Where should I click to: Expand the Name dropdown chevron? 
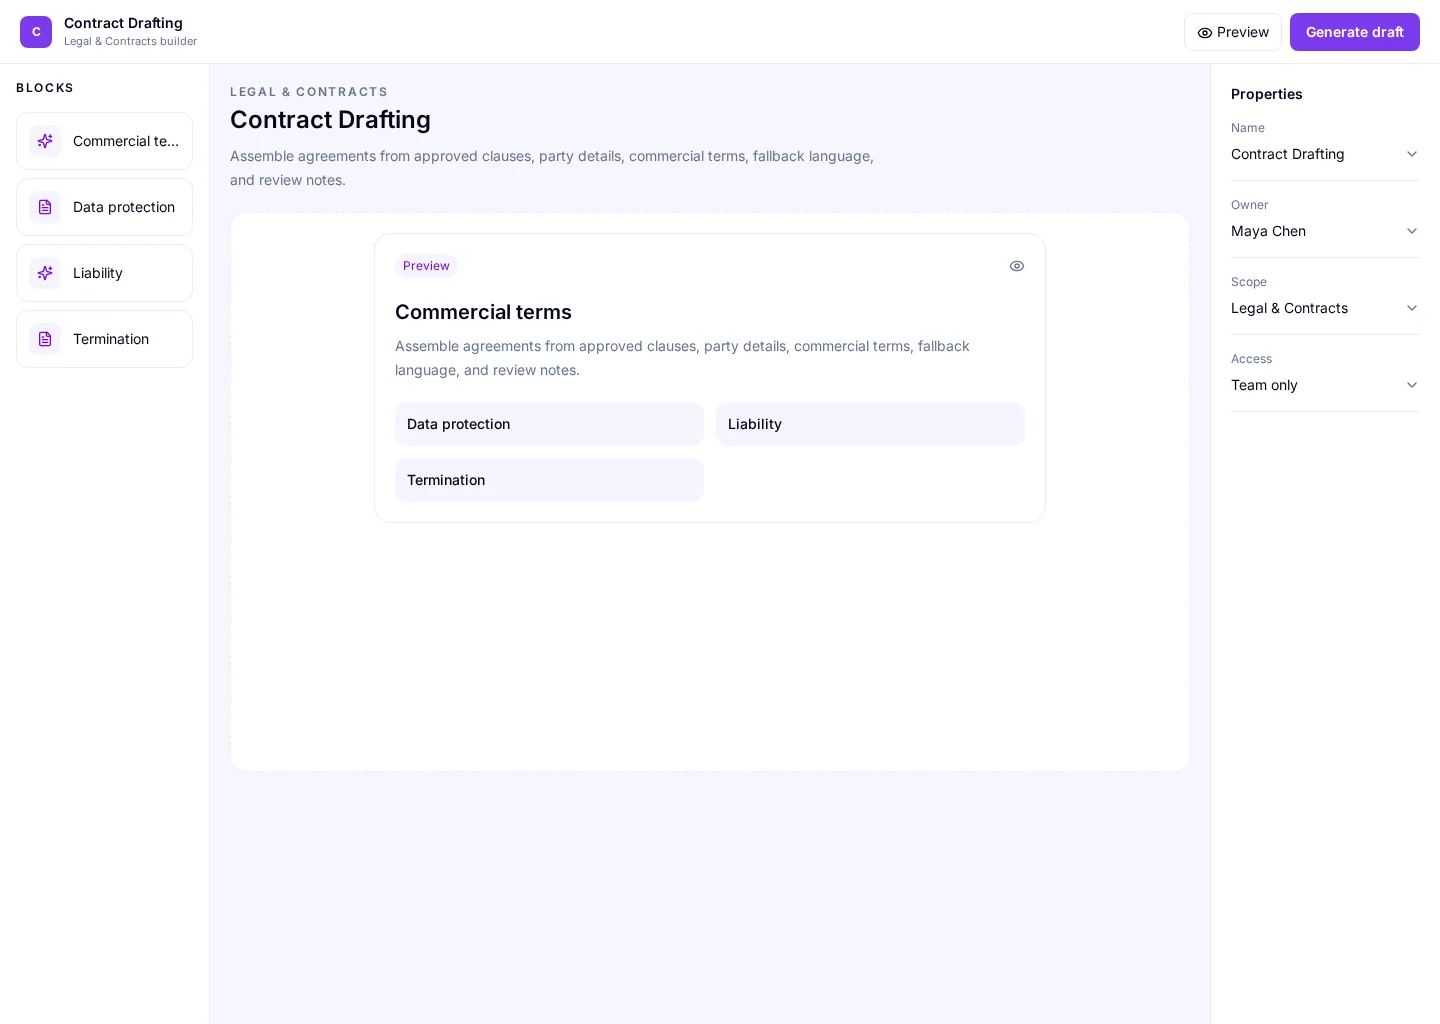[x=1412, y=154]
